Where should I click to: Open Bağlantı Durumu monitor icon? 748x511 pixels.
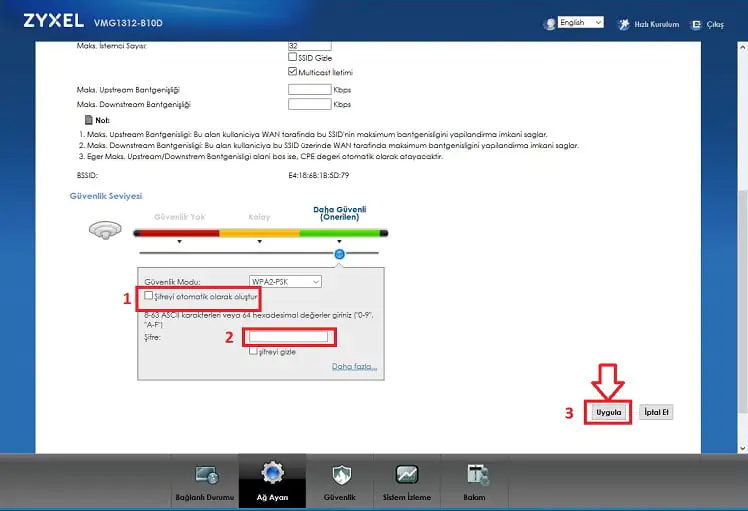click(207, 474)
